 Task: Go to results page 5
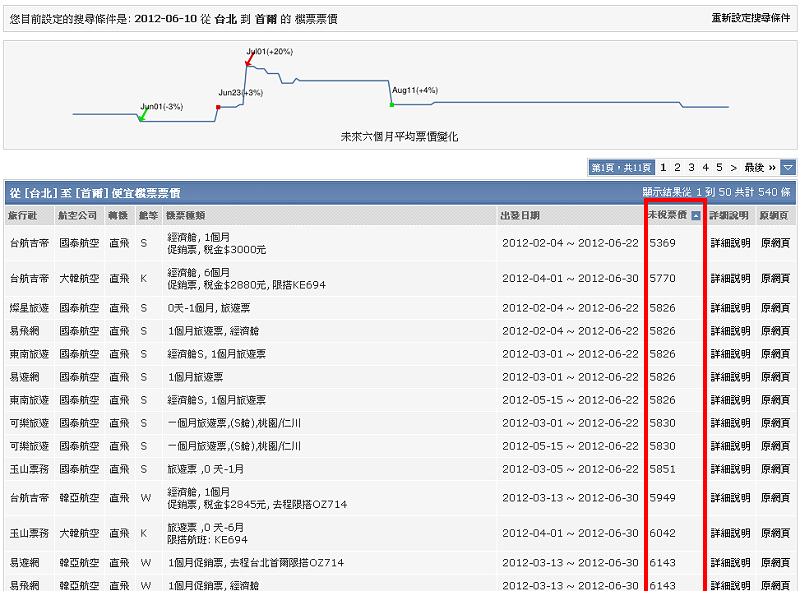click(x=719, y=167)
